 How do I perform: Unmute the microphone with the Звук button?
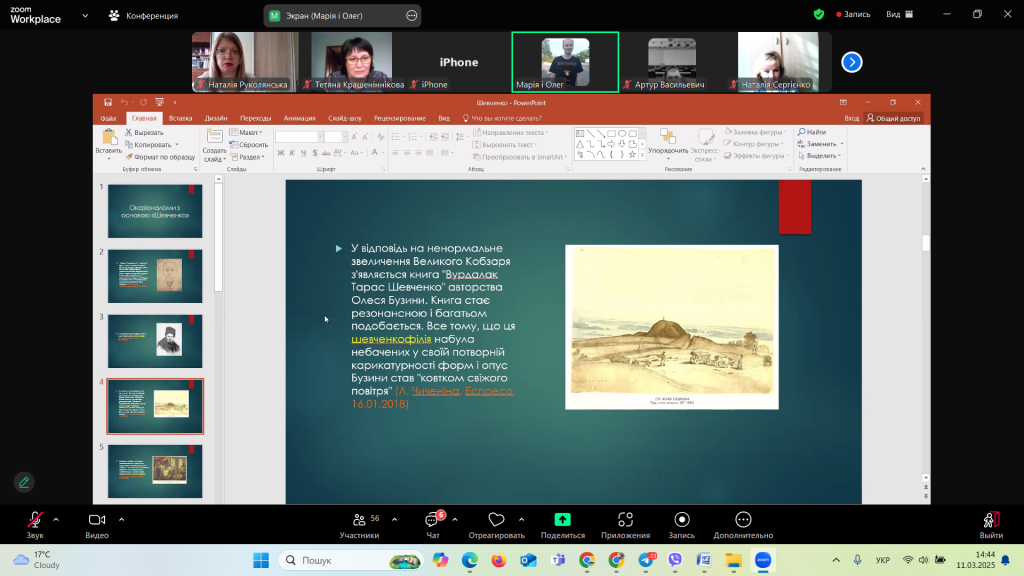pyautogui.click(x=35, y=520)
